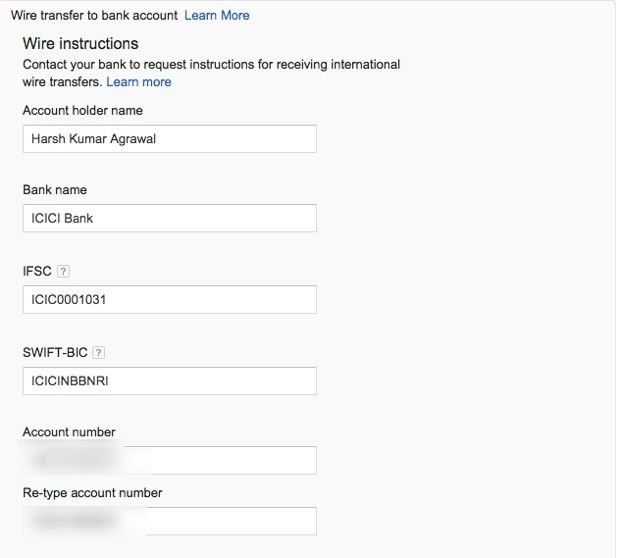Click the Wire instructions heading
This screenshot has width=620, height=558.
click(80, 44)
